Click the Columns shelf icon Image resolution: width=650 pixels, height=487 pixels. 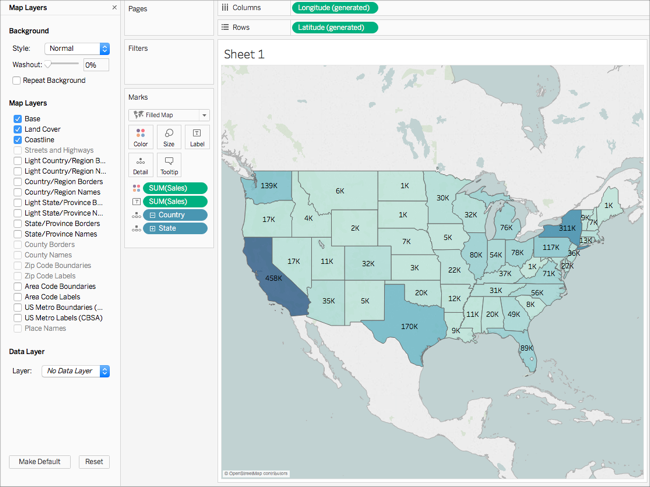225,8
